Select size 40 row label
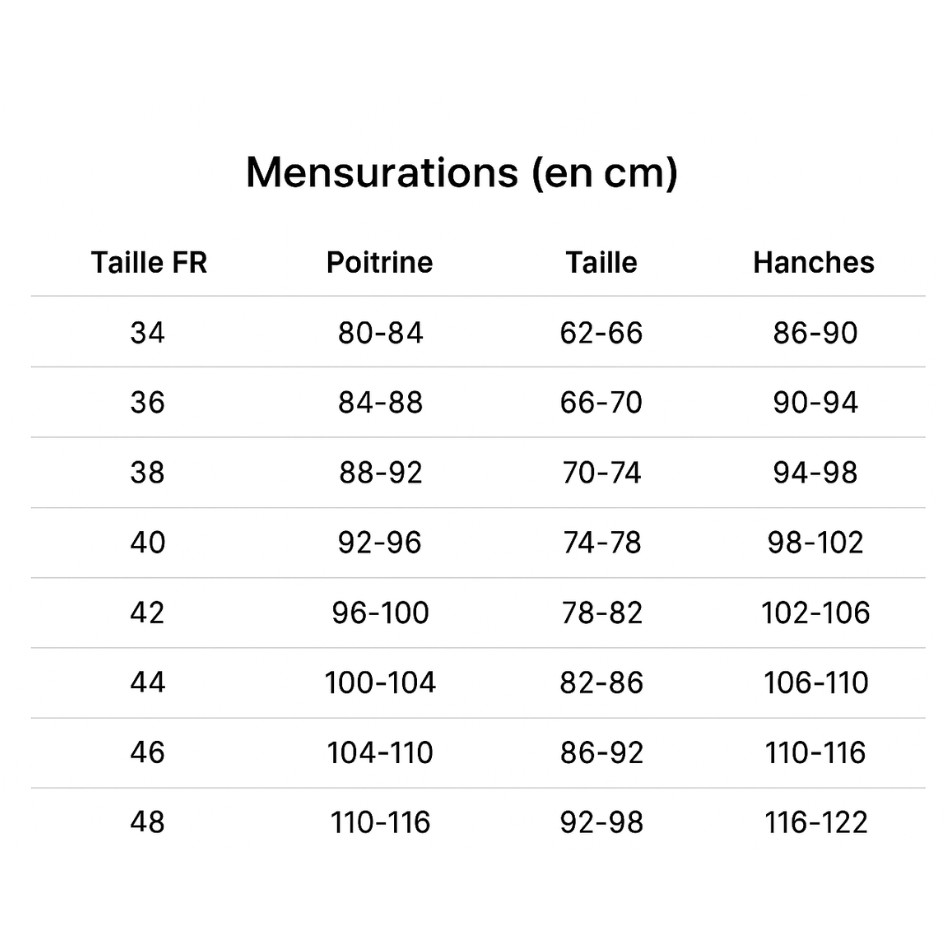945x945 pixels. pos(147,543)
